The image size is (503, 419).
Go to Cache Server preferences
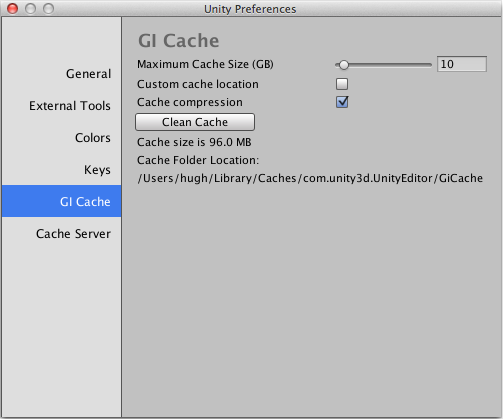pos(73,234)
